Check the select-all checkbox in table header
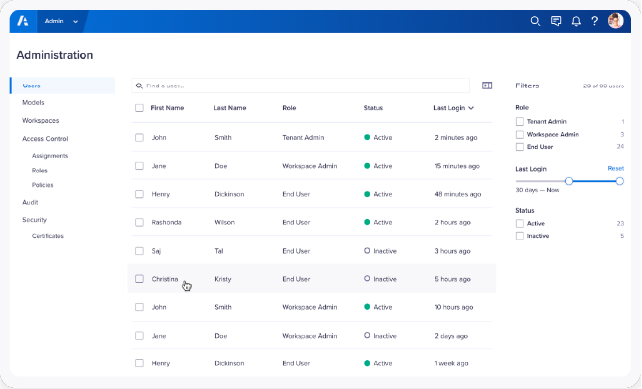The image size is (642, 389). point(139,108)
